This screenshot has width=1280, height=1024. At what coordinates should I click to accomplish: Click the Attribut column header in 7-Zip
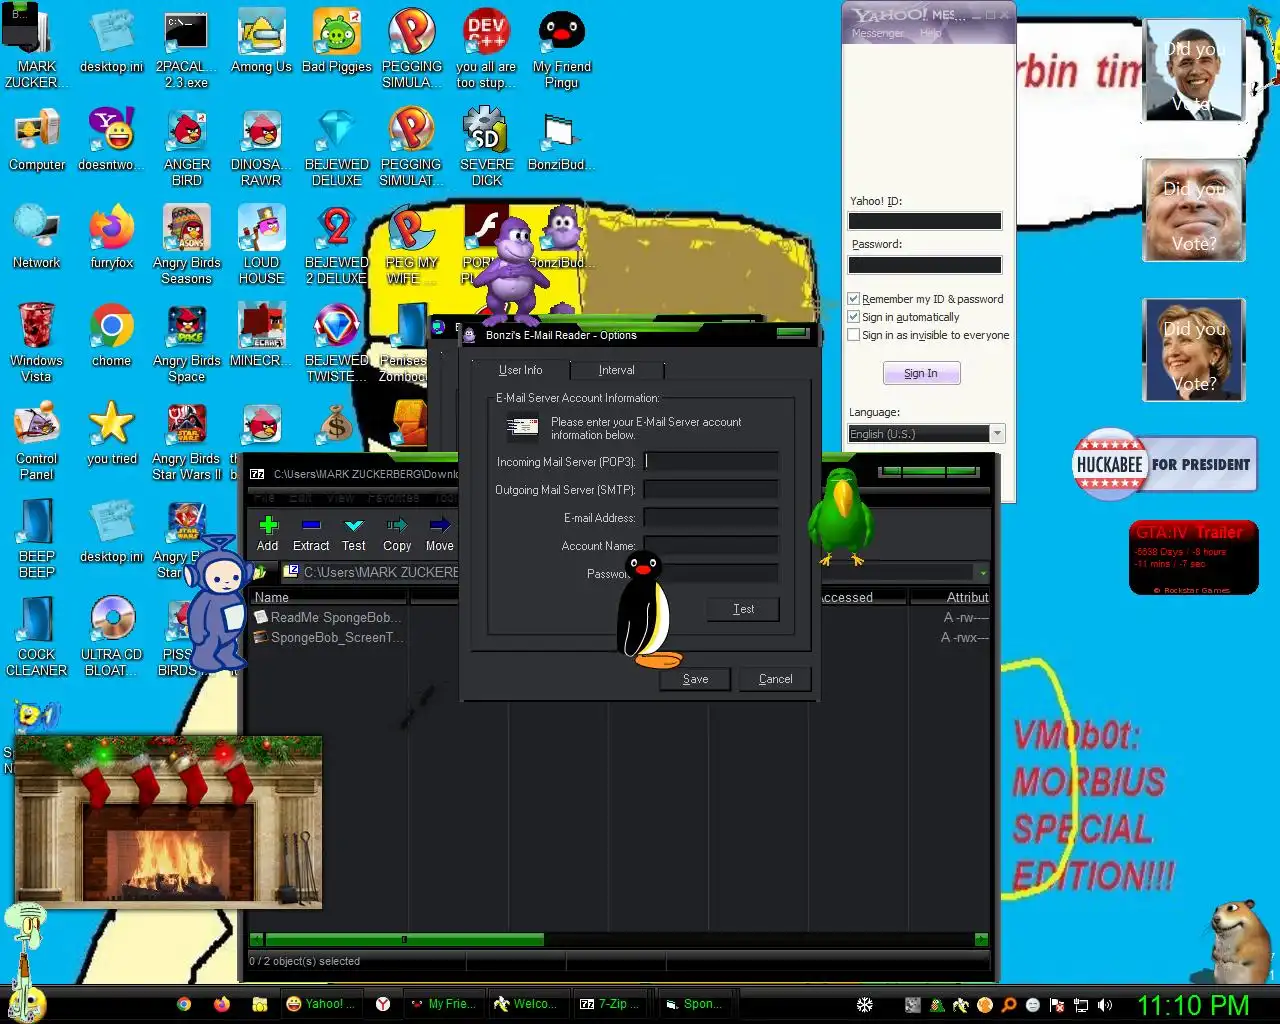pos(950,597)
